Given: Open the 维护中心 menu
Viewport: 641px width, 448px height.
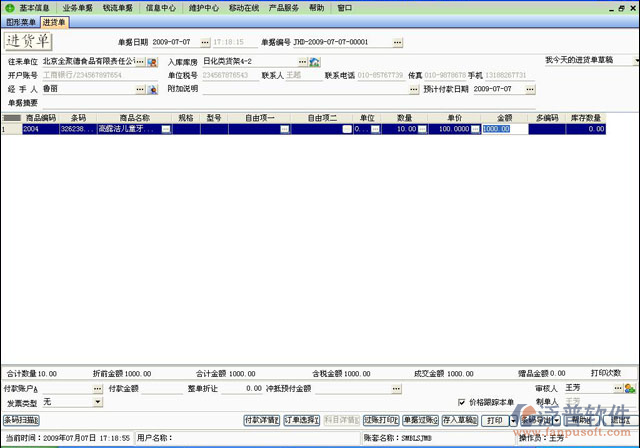Looking at the screenshot, I should (203, 7).
